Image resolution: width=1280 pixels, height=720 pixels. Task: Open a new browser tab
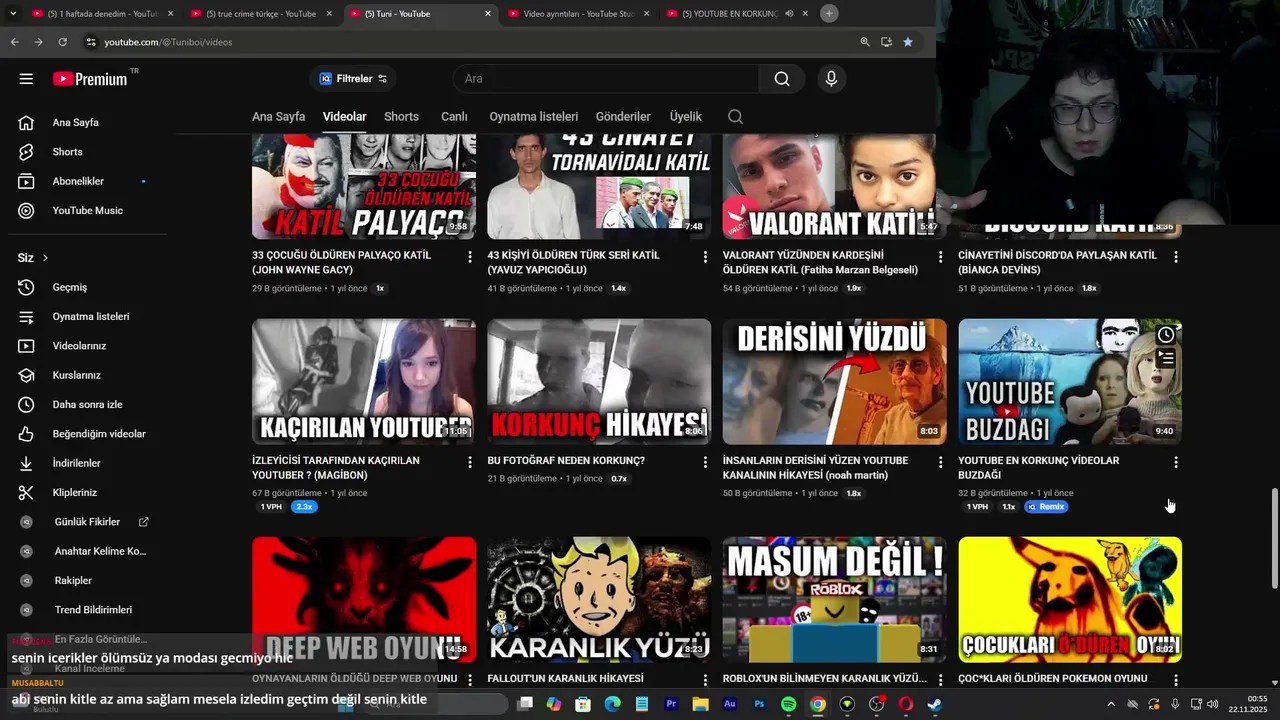click(829, 14)
